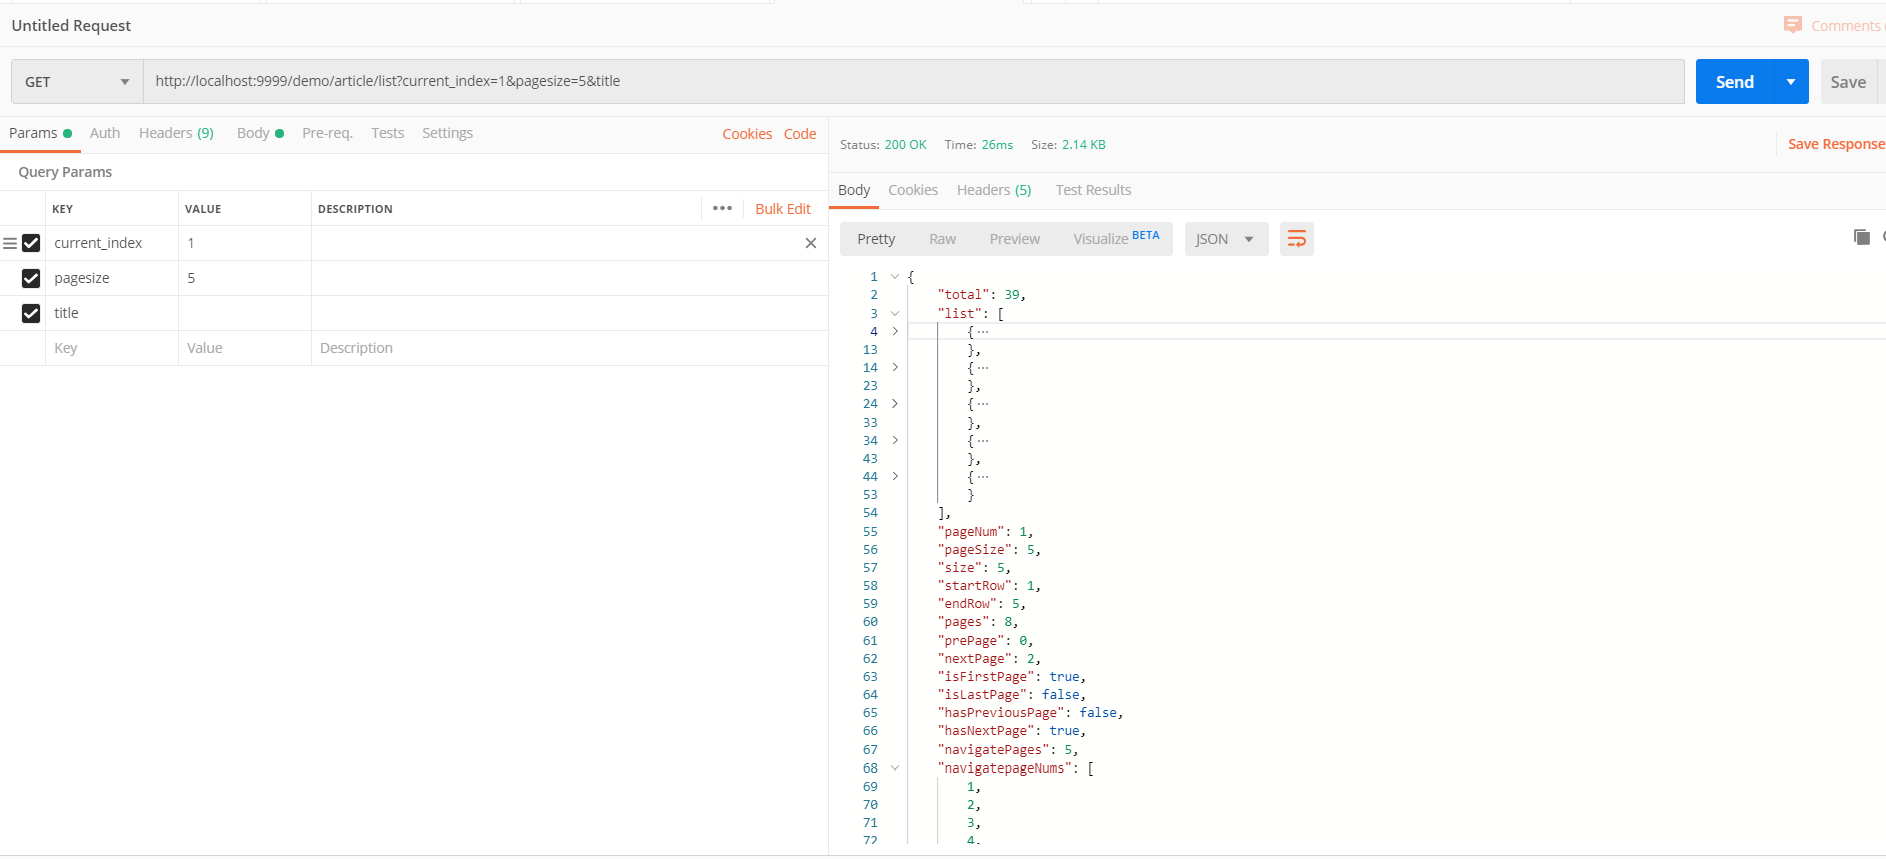Click the Size 2.14 KB text
This screenshot has width=1886, height=859.
(x=1068, y=145)
